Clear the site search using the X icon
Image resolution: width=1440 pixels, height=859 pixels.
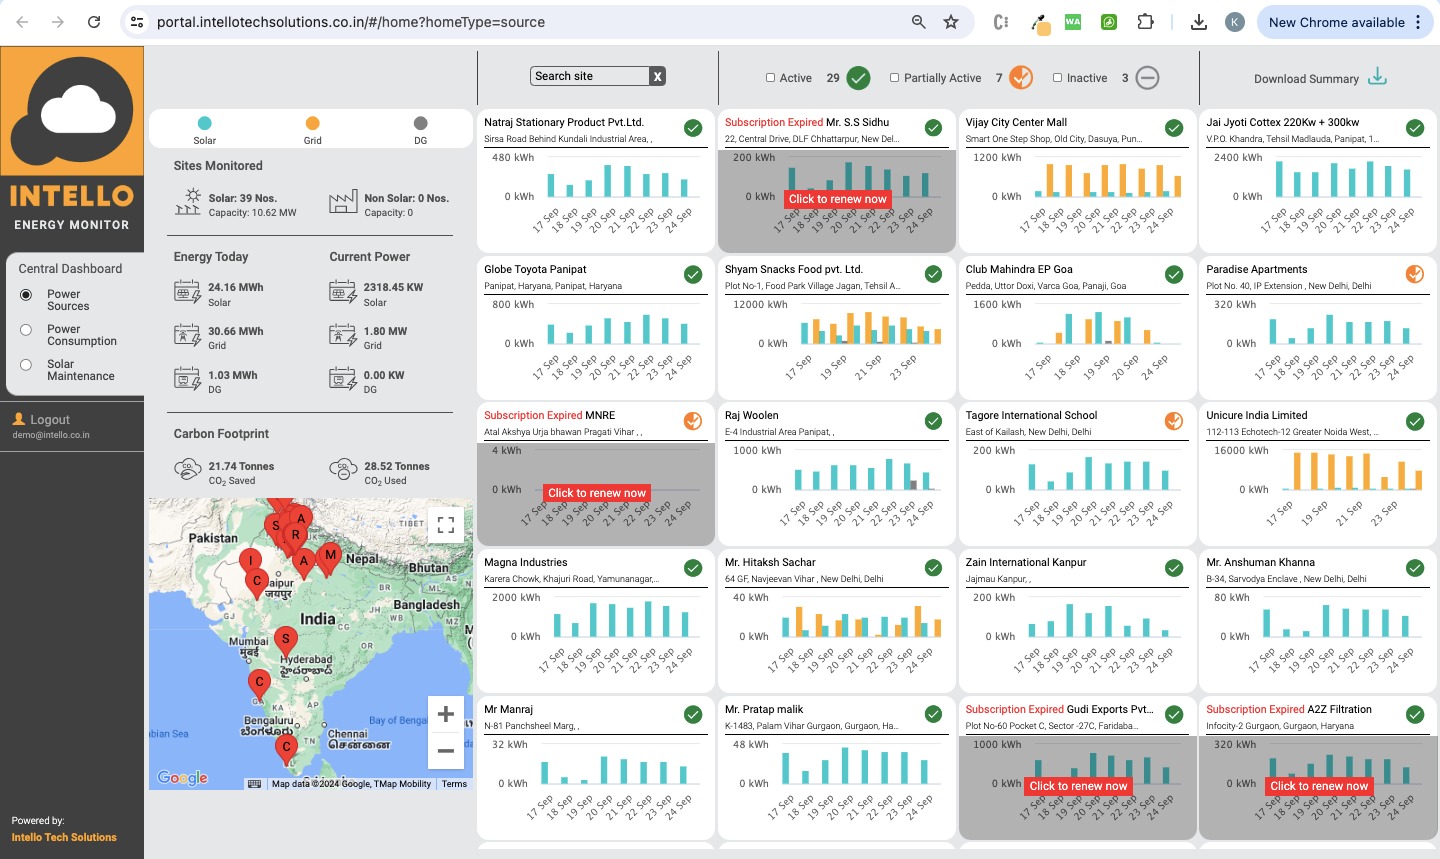(x=657, y=76)
